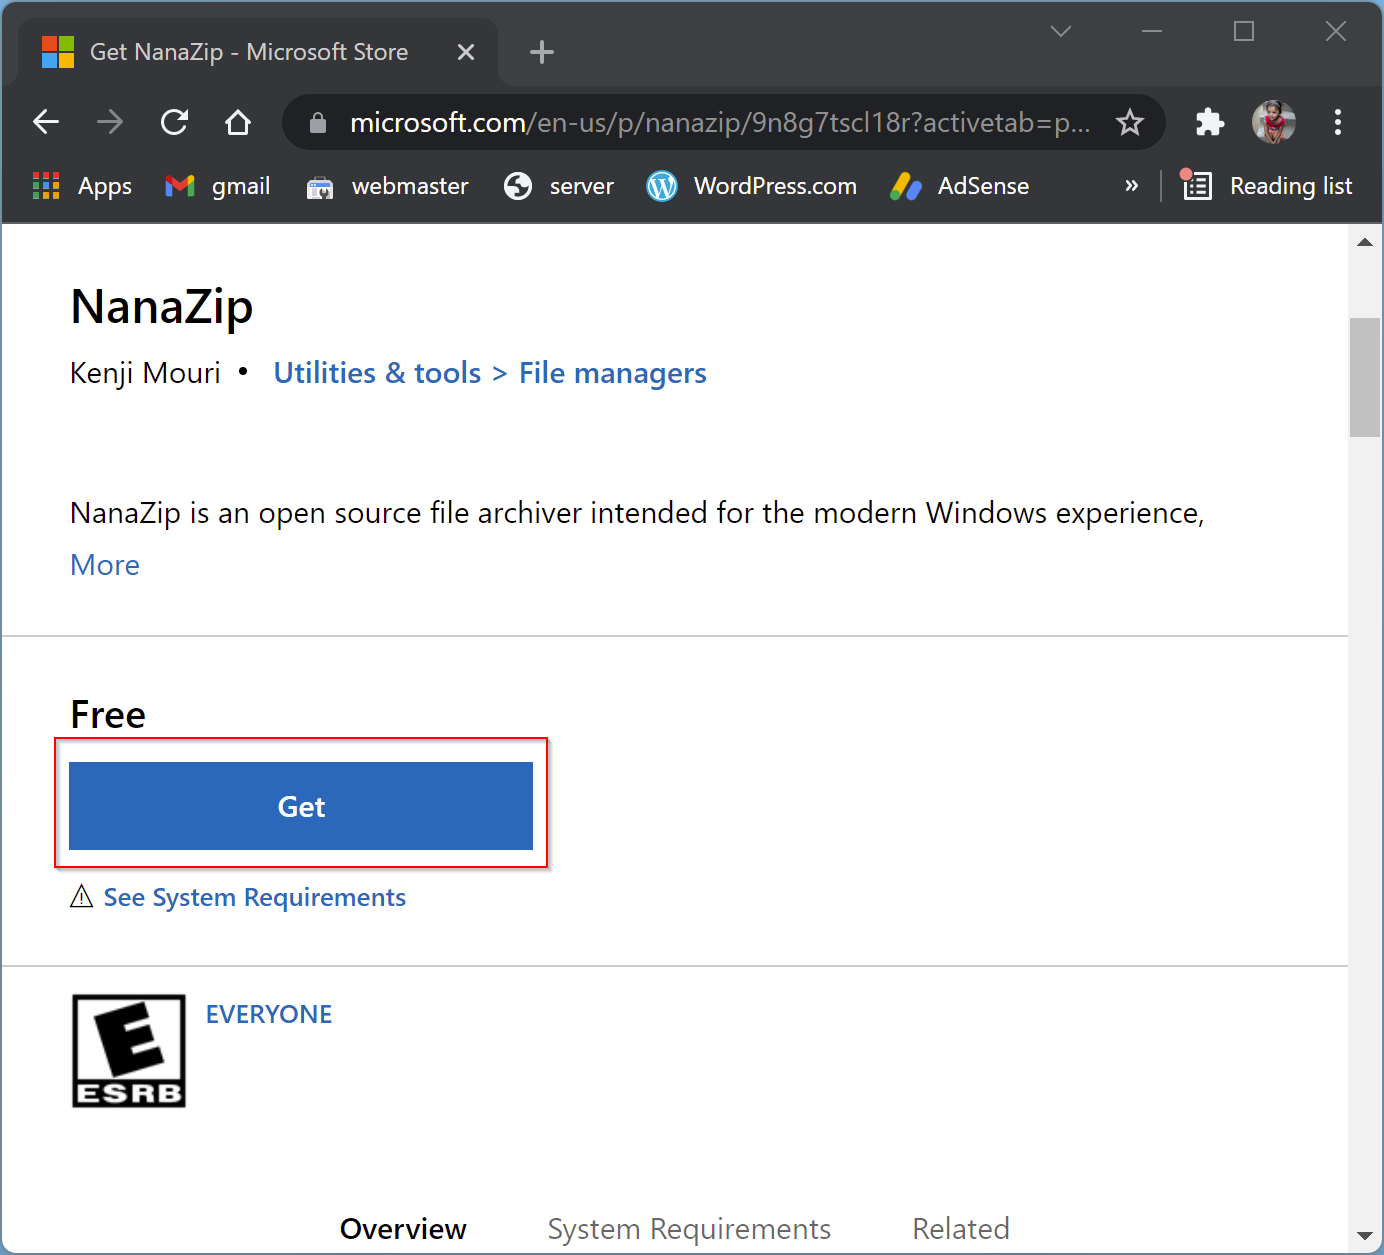Click the publisher name Kenji Mouri
The image size is (1384, 1255).
click(145, 373)
